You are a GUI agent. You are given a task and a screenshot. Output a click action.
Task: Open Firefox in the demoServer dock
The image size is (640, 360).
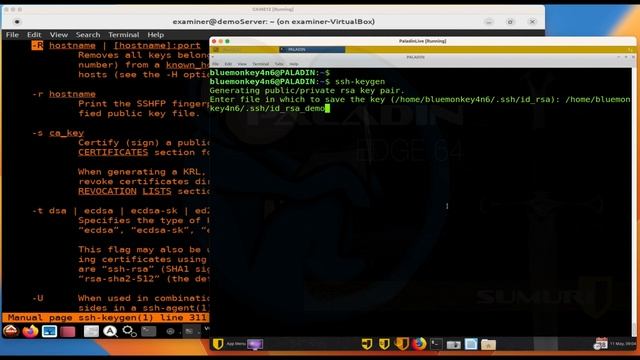point(30,331)
